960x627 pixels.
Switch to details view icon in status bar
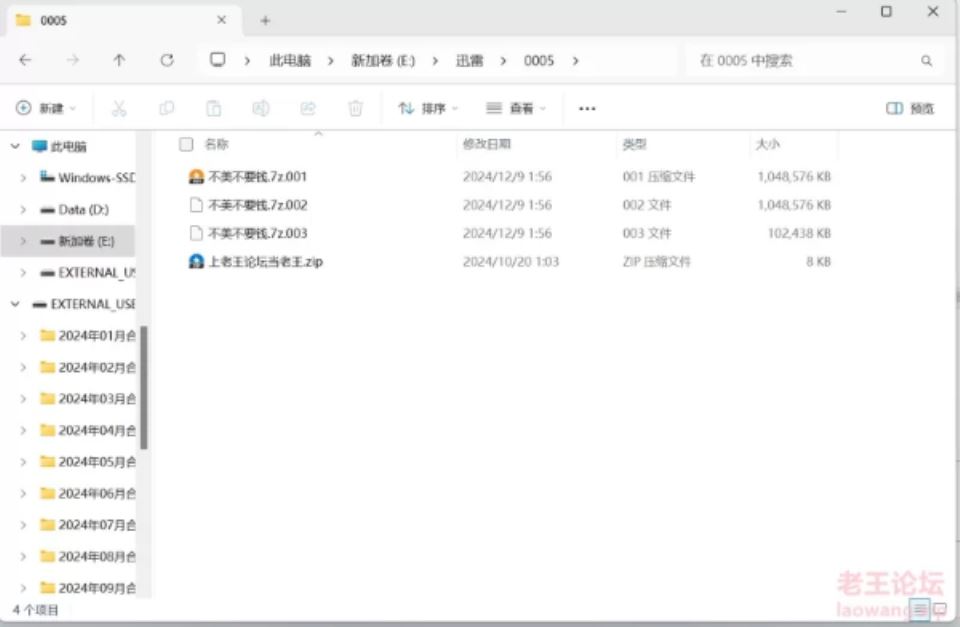[920, 609]
